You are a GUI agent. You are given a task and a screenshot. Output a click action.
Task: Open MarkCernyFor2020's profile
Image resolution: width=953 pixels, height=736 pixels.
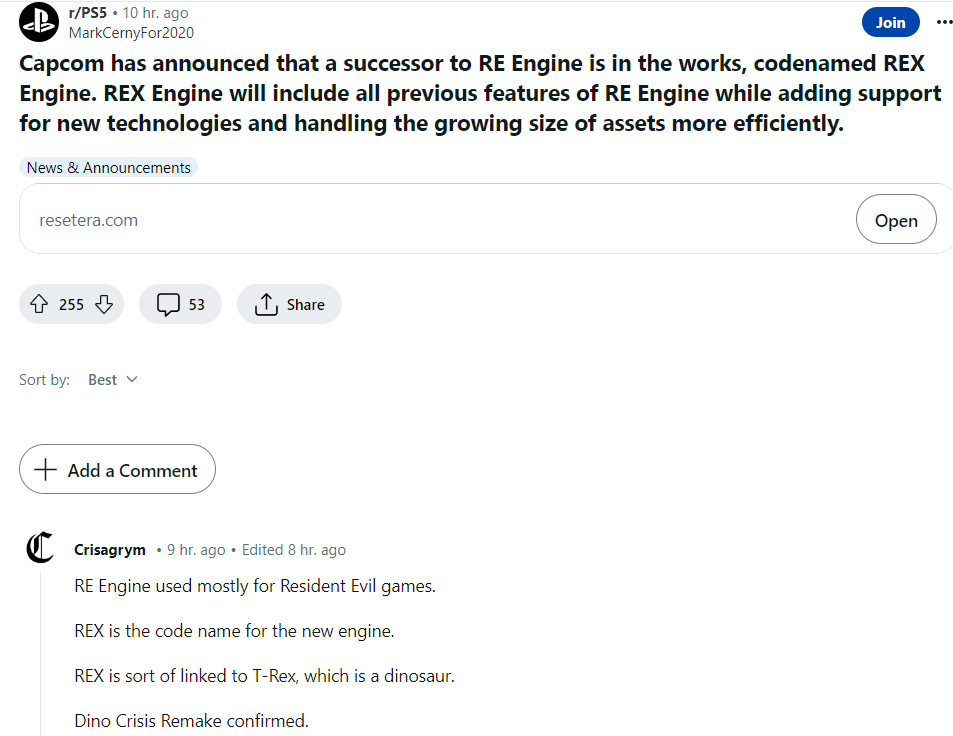(131, 32)
